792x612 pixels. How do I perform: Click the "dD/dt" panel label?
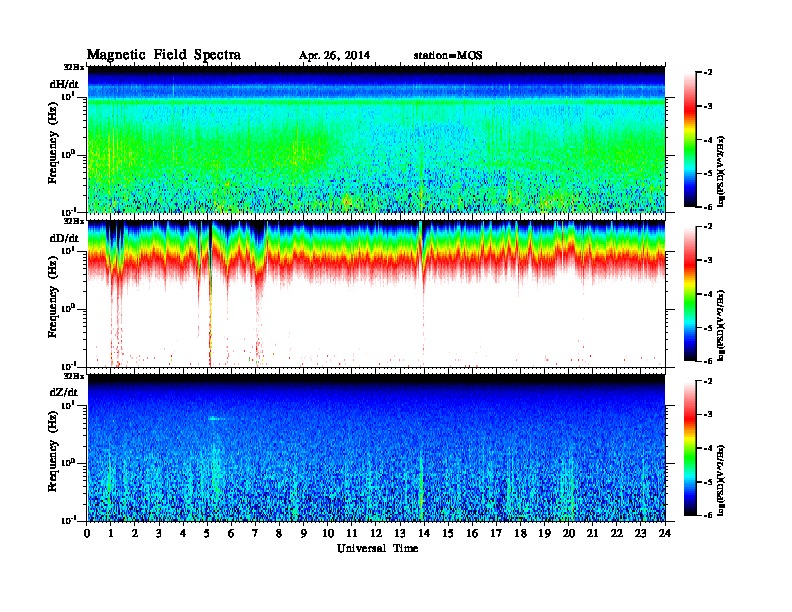coord(64,238)
